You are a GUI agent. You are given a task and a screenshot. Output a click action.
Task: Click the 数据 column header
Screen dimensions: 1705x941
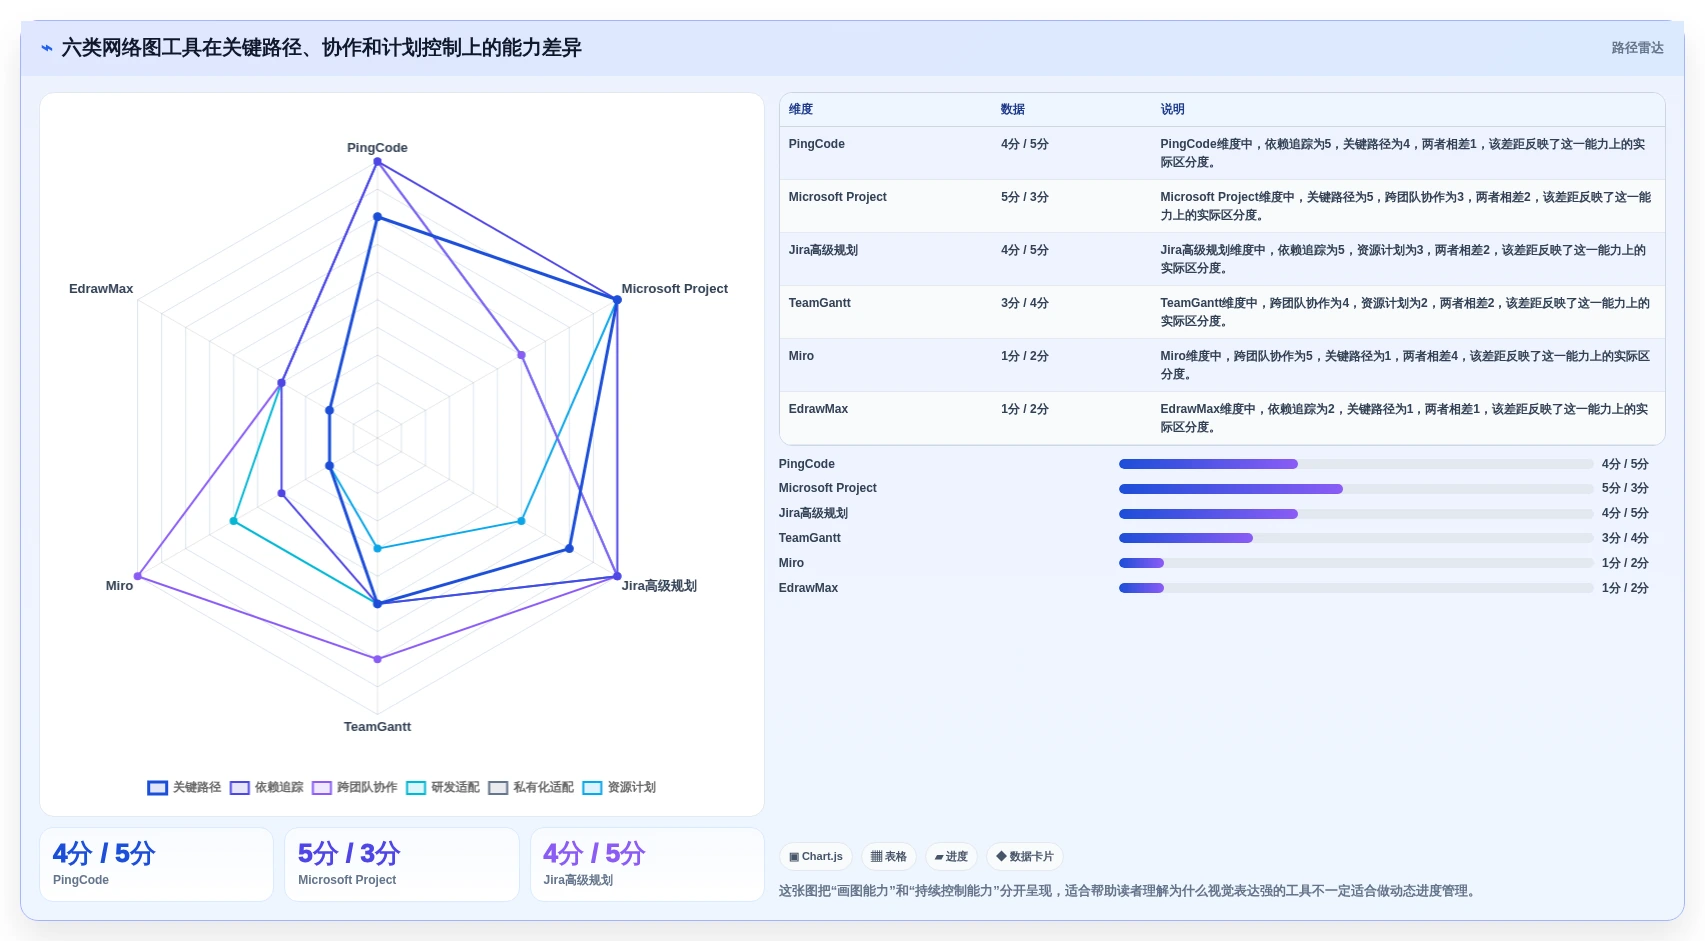click(x=1012, y=109)
